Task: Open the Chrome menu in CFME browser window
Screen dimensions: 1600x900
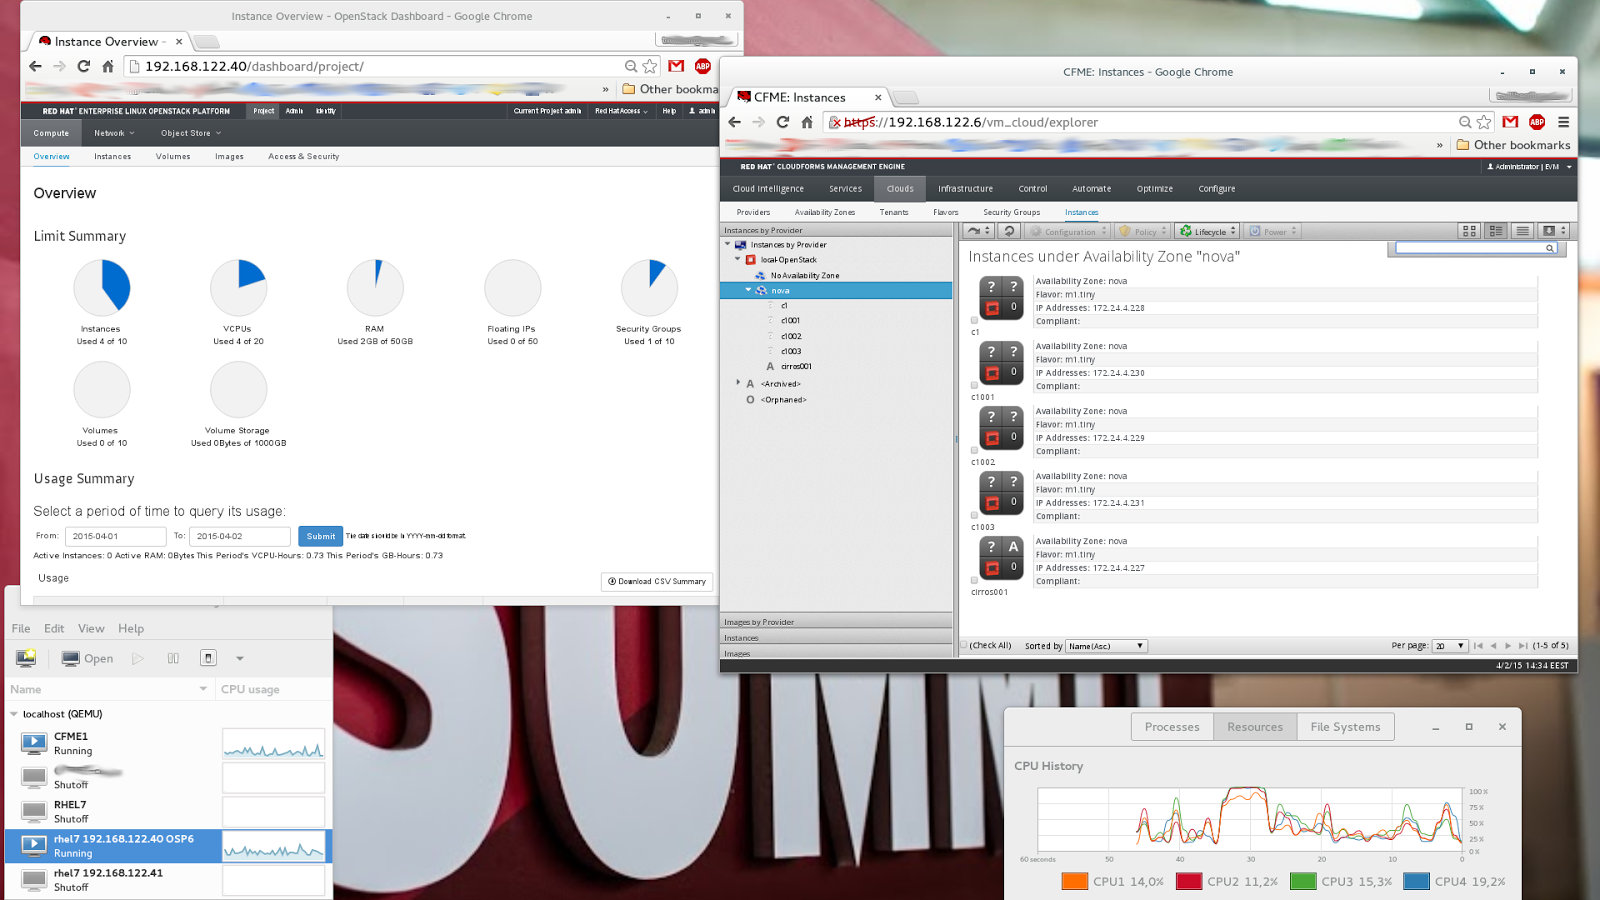Action: tap(1563, 122)
